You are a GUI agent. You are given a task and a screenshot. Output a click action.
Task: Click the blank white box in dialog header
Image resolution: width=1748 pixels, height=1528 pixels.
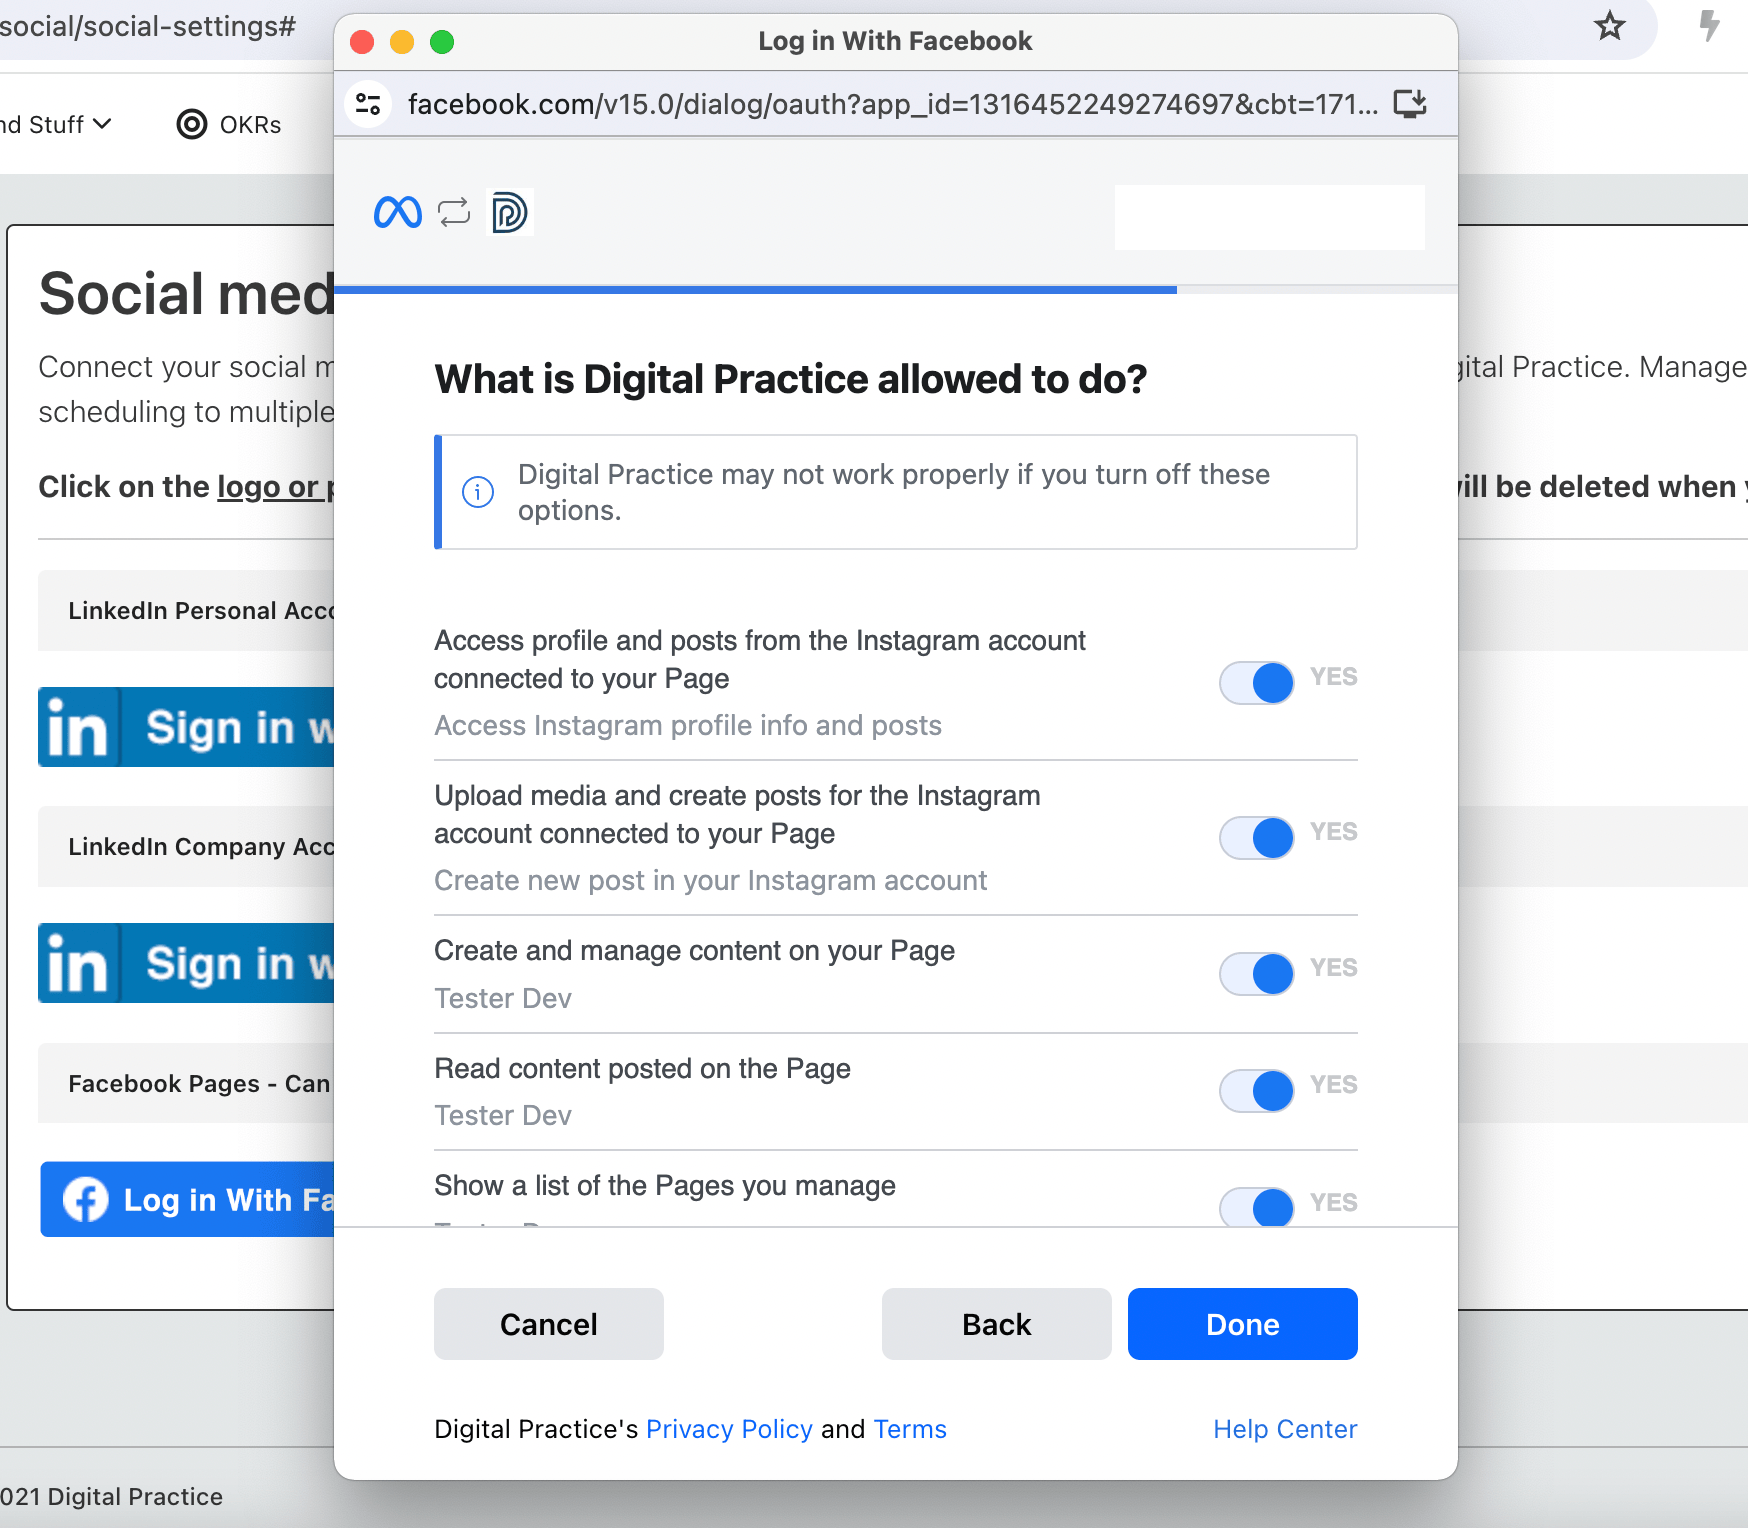[x=1270, y=217]
